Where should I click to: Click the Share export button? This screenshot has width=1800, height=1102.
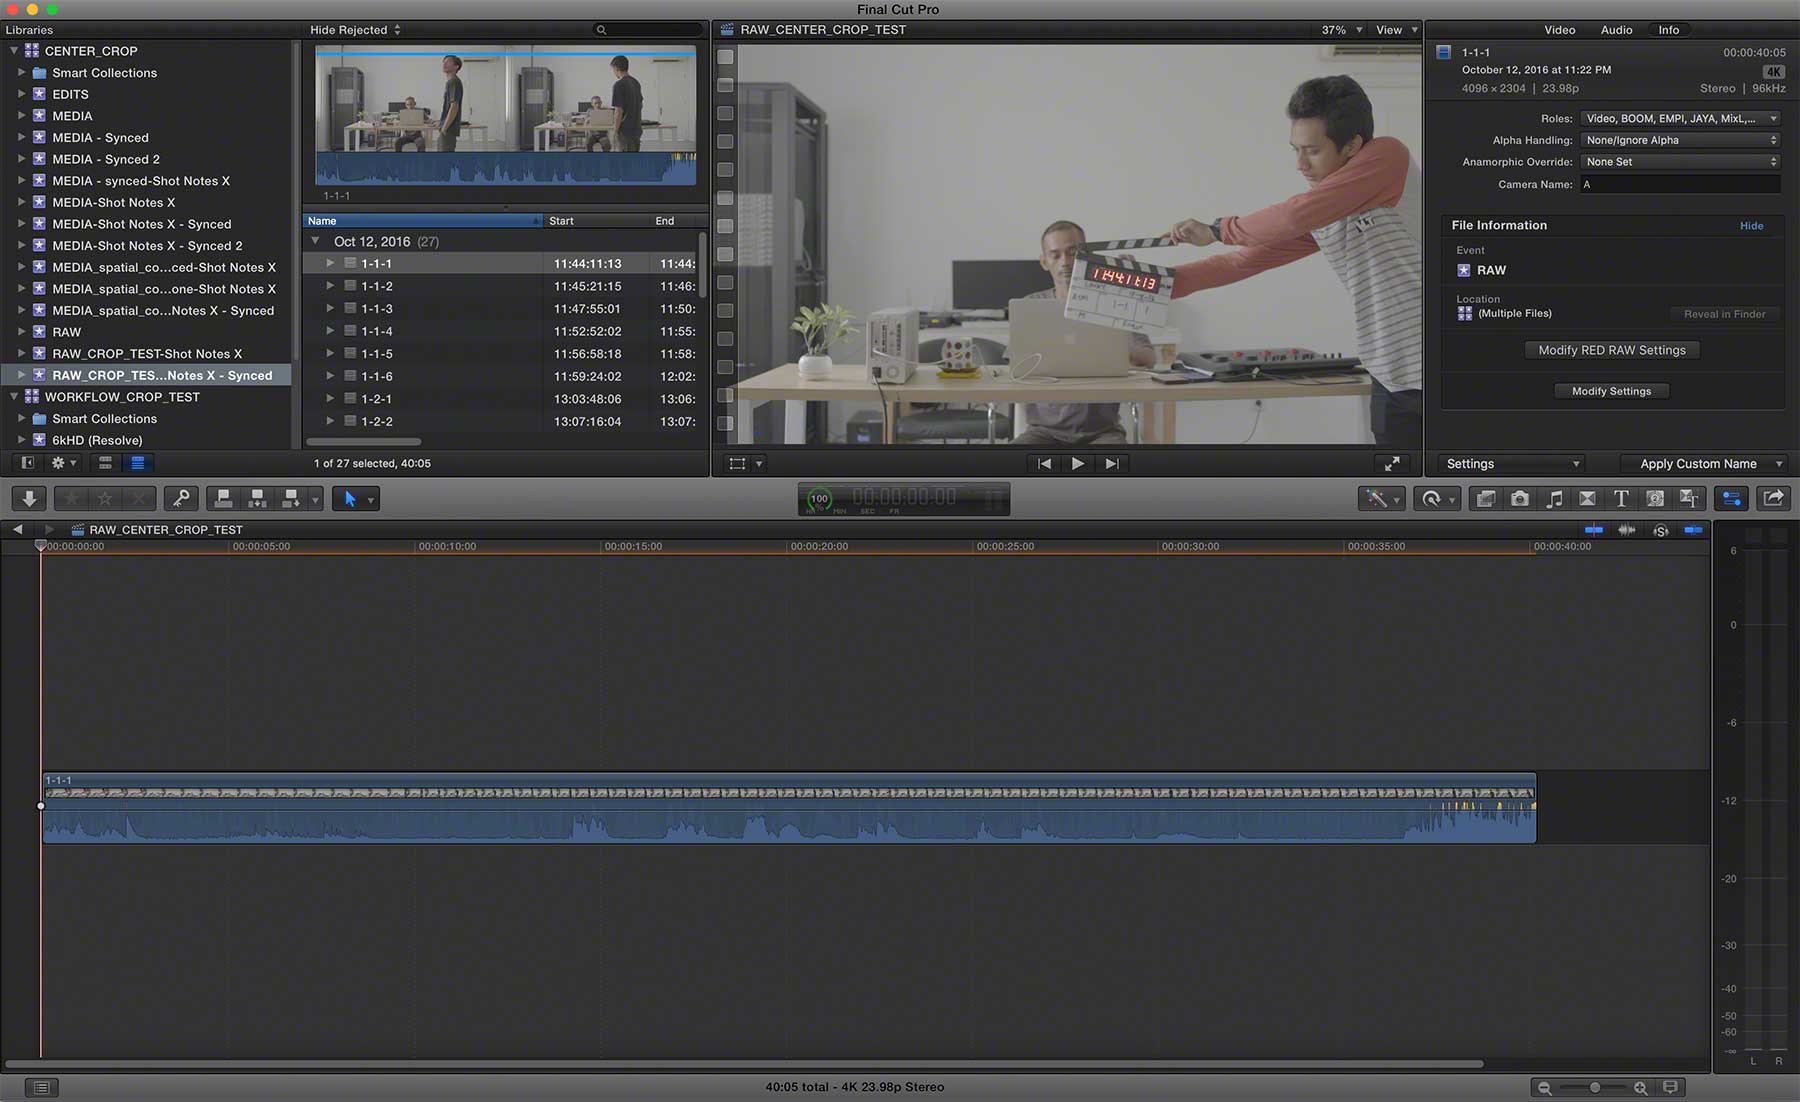[x=1773, y=498]
